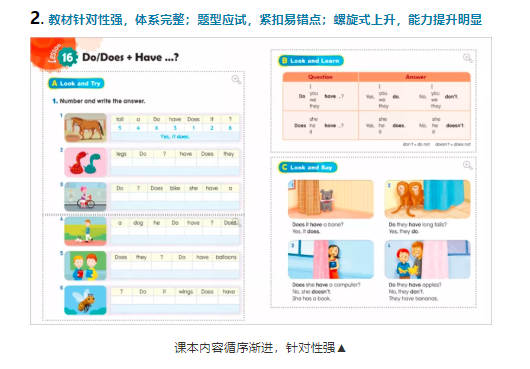Click the two boys with books picture
Screen dimensions: 530x369
[86, 266]
